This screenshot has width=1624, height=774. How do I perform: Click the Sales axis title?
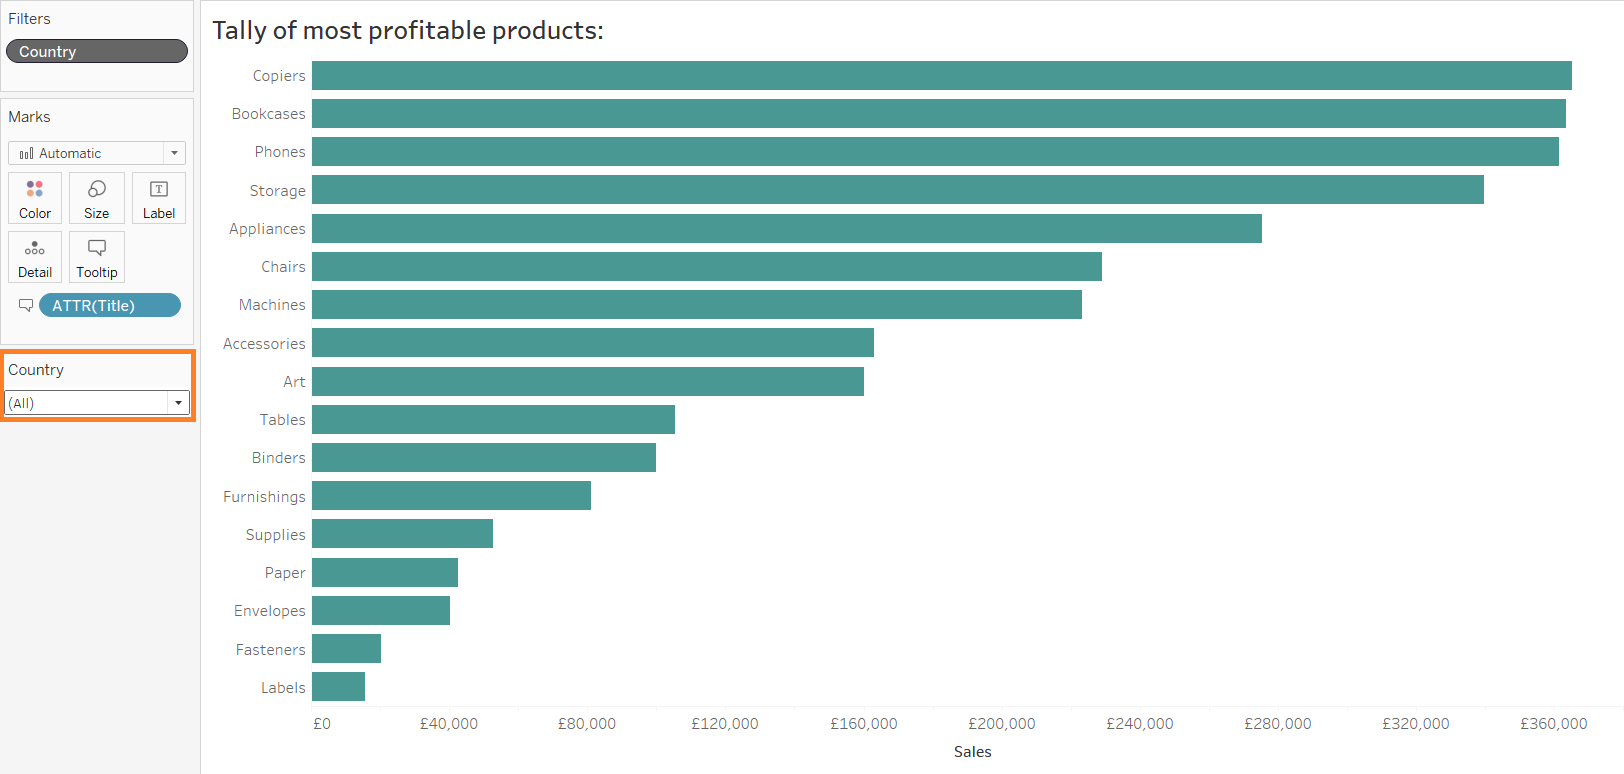(x=972, y=752)
